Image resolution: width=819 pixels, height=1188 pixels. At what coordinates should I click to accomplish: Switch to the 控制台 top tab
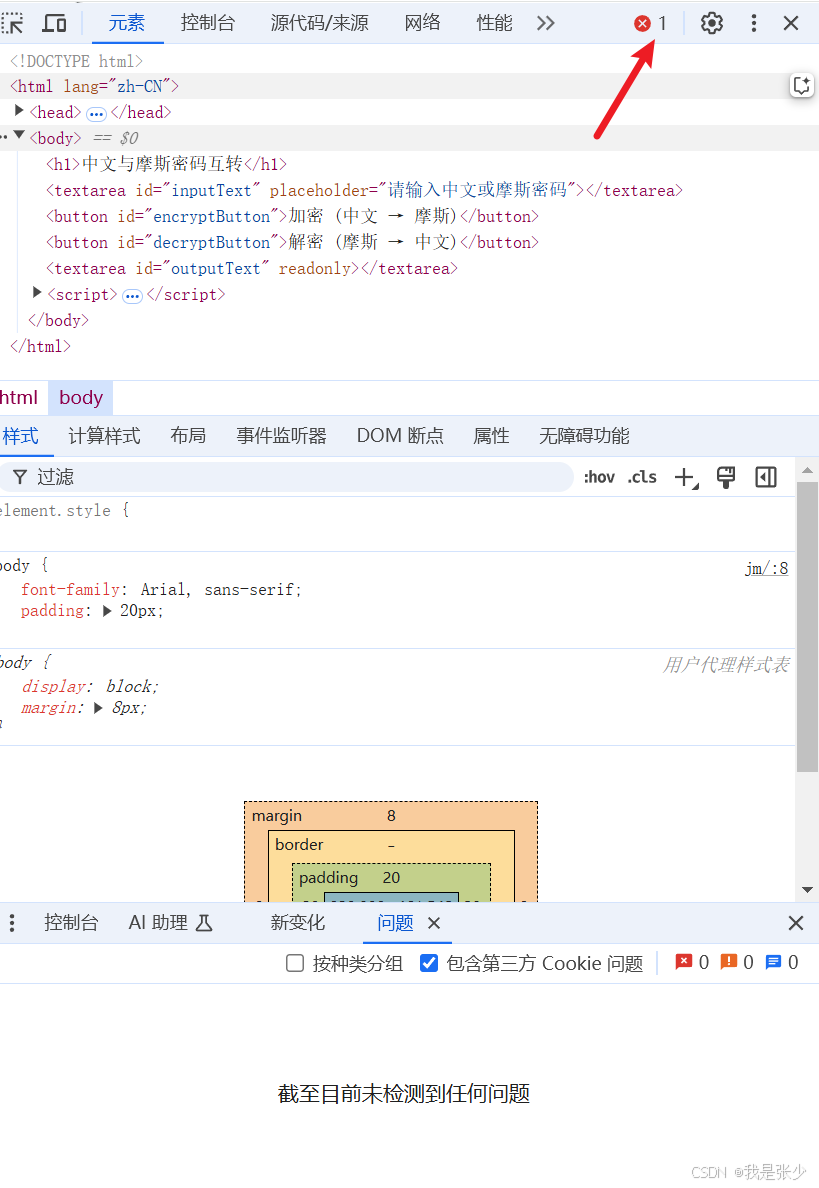[x=208, y=23]
